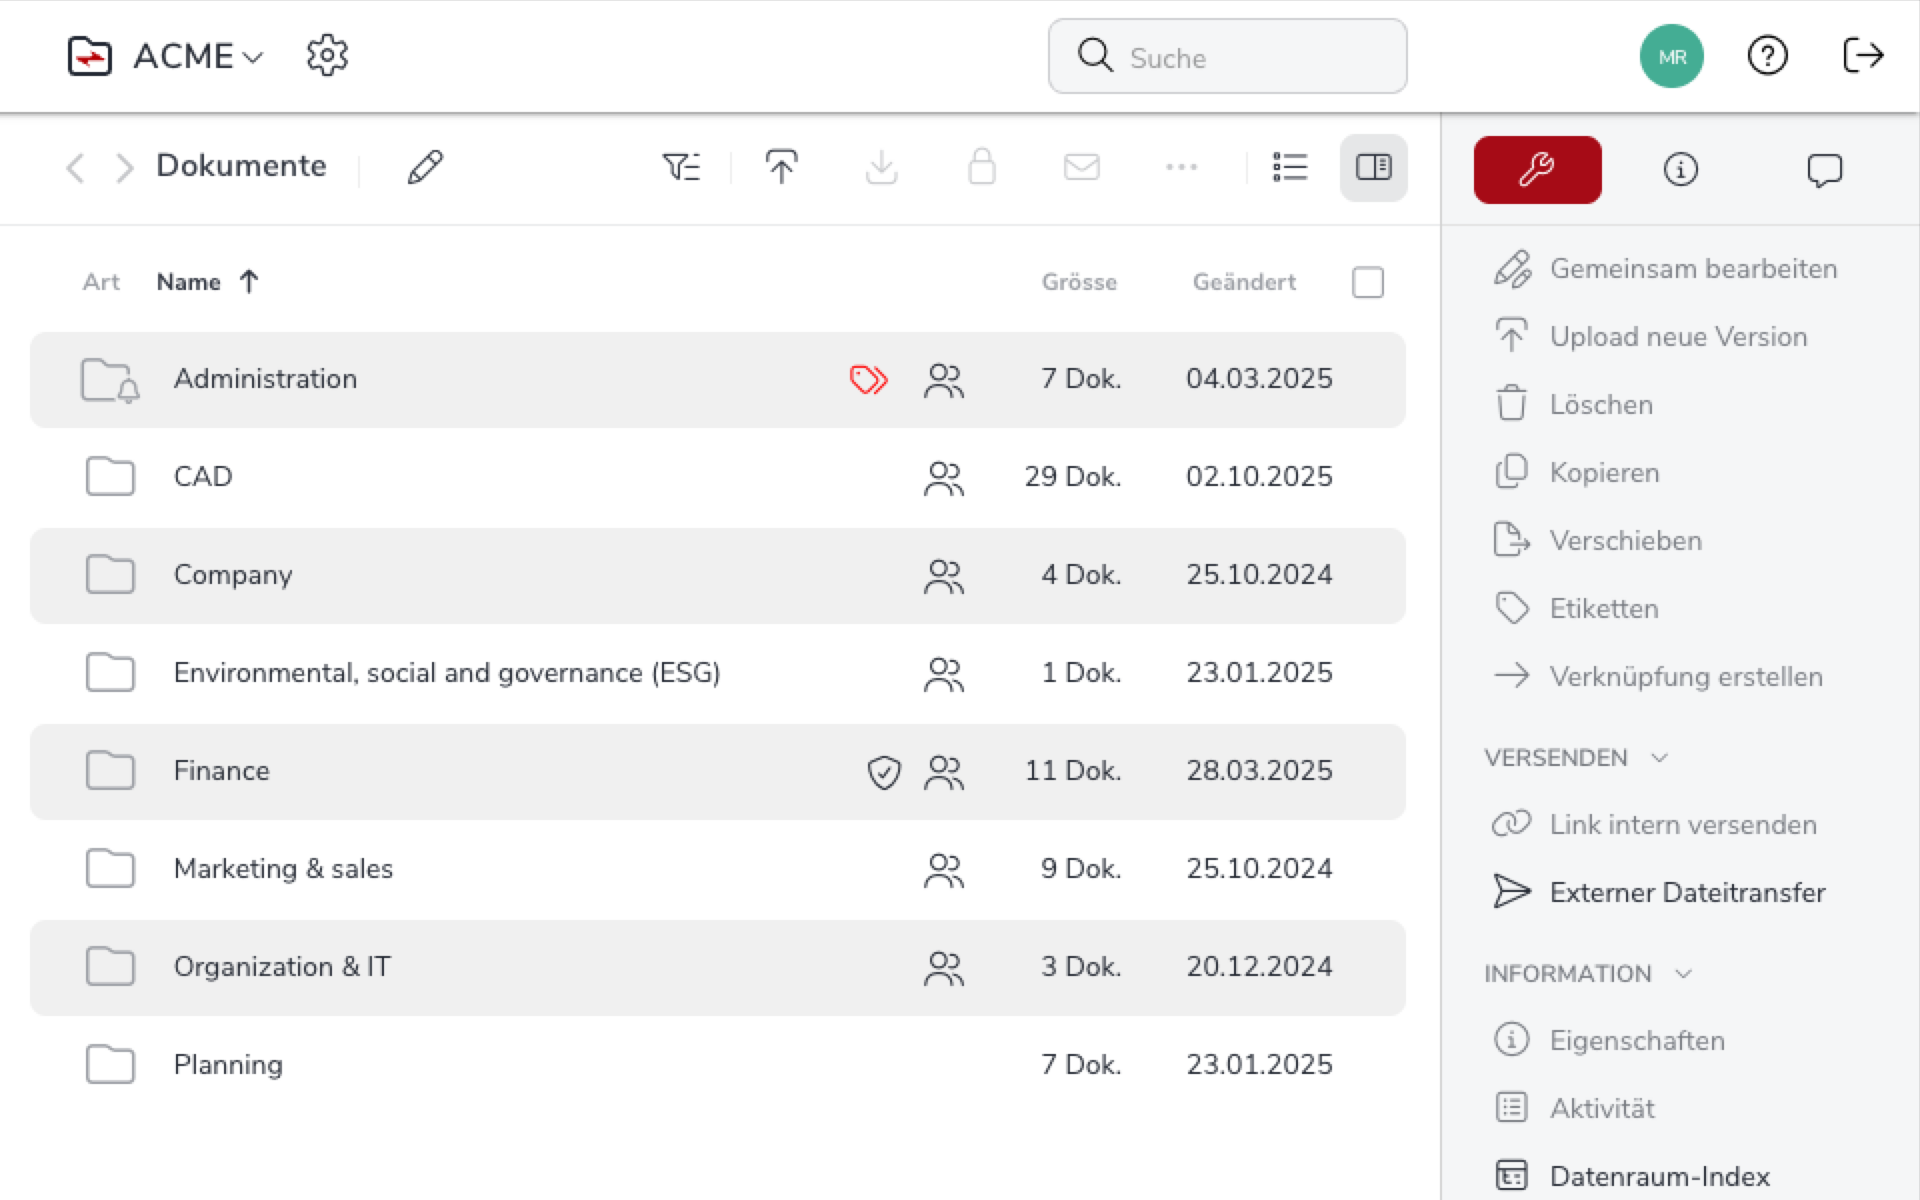The height and width of the screenshot is (1200, 1920).
Task: Open the help question mark icon
Action: coord(1767,56)
